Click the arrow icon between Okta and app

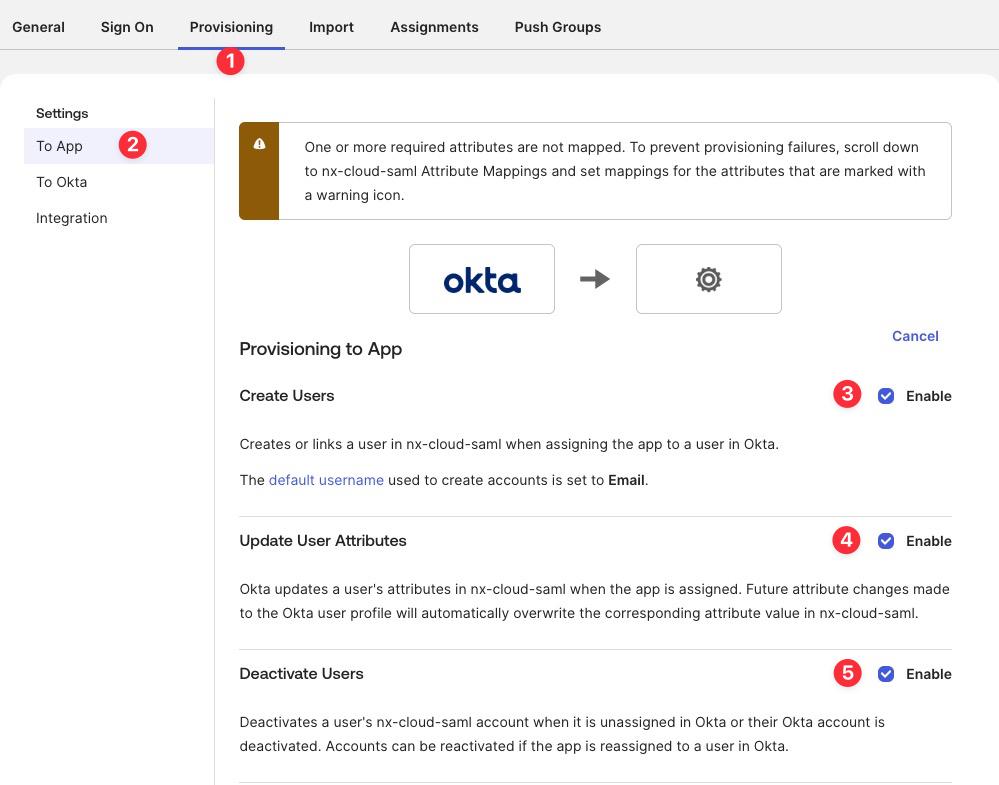pyautogui.click(x=594, y=279)
